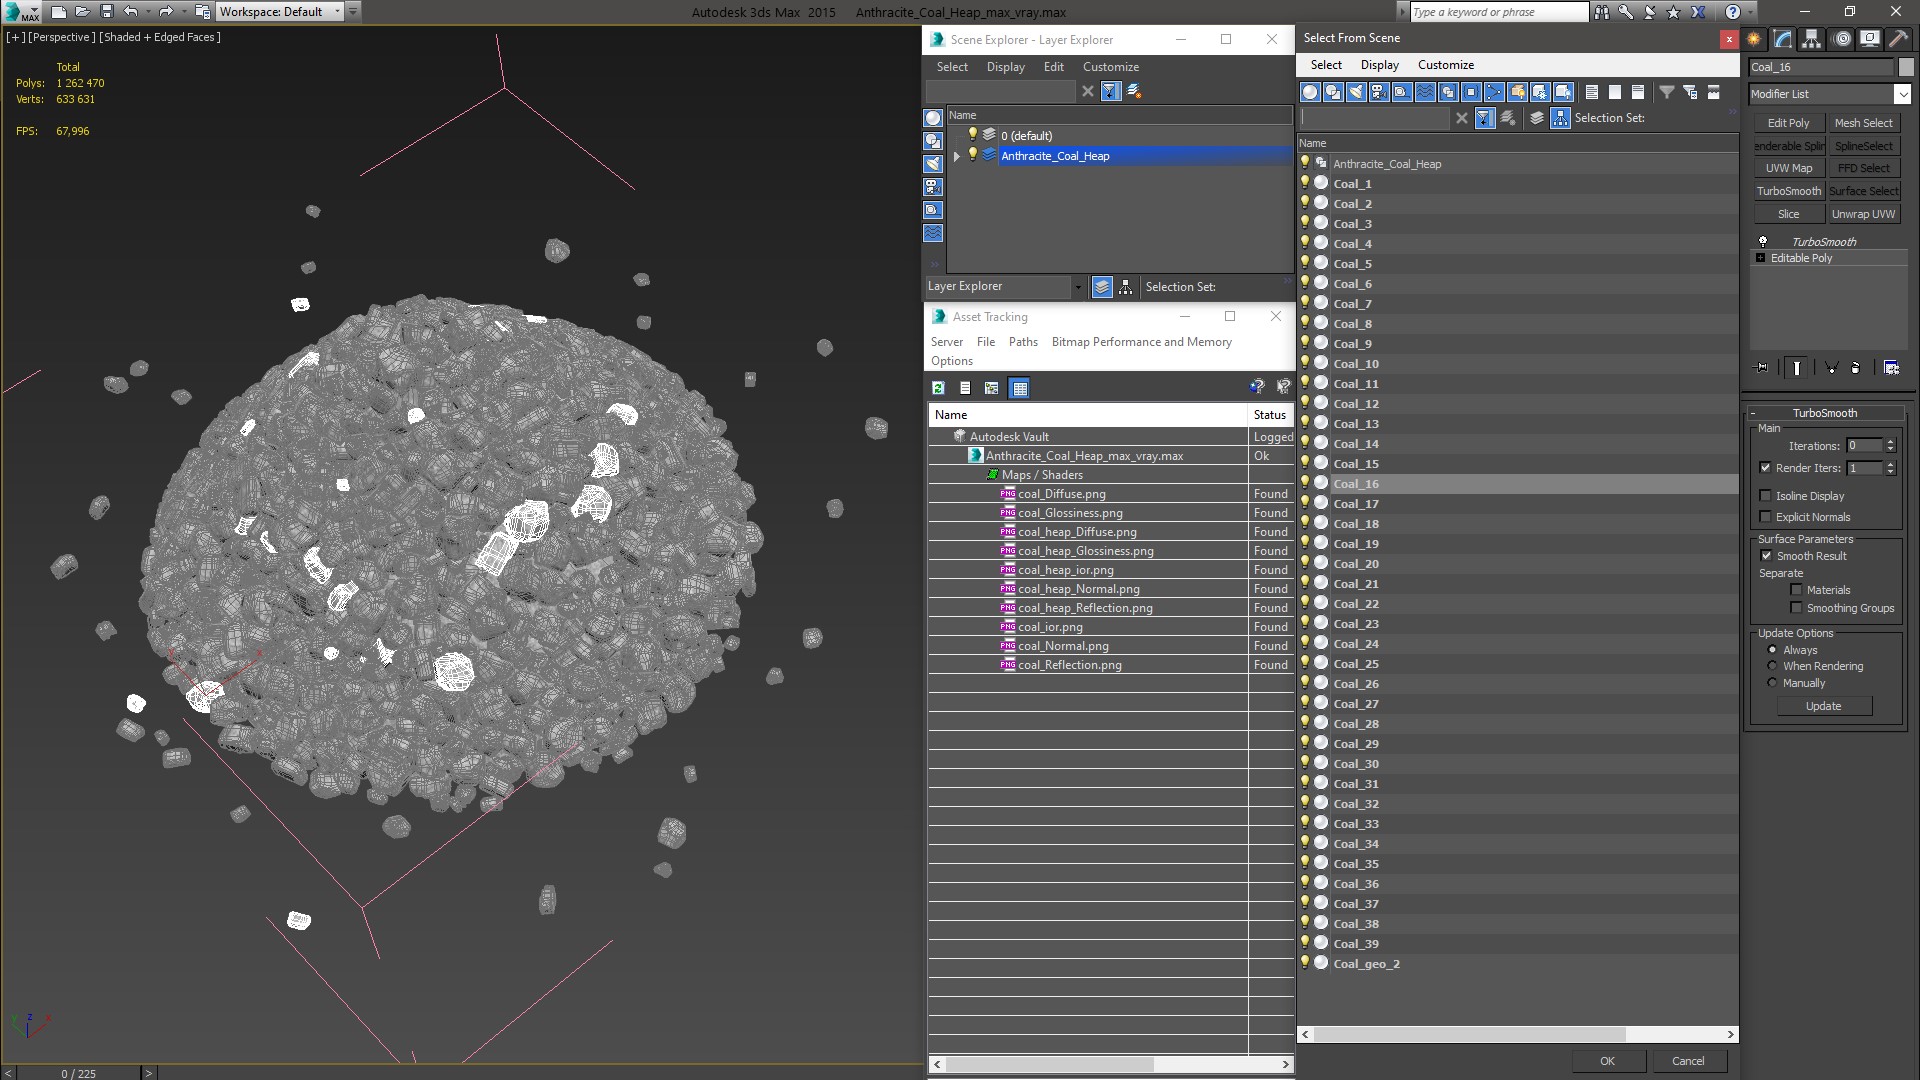Click the Undo arrow icon
Screen dimensions: 1920x1080
pyautogui.click(x=130, y=12)
